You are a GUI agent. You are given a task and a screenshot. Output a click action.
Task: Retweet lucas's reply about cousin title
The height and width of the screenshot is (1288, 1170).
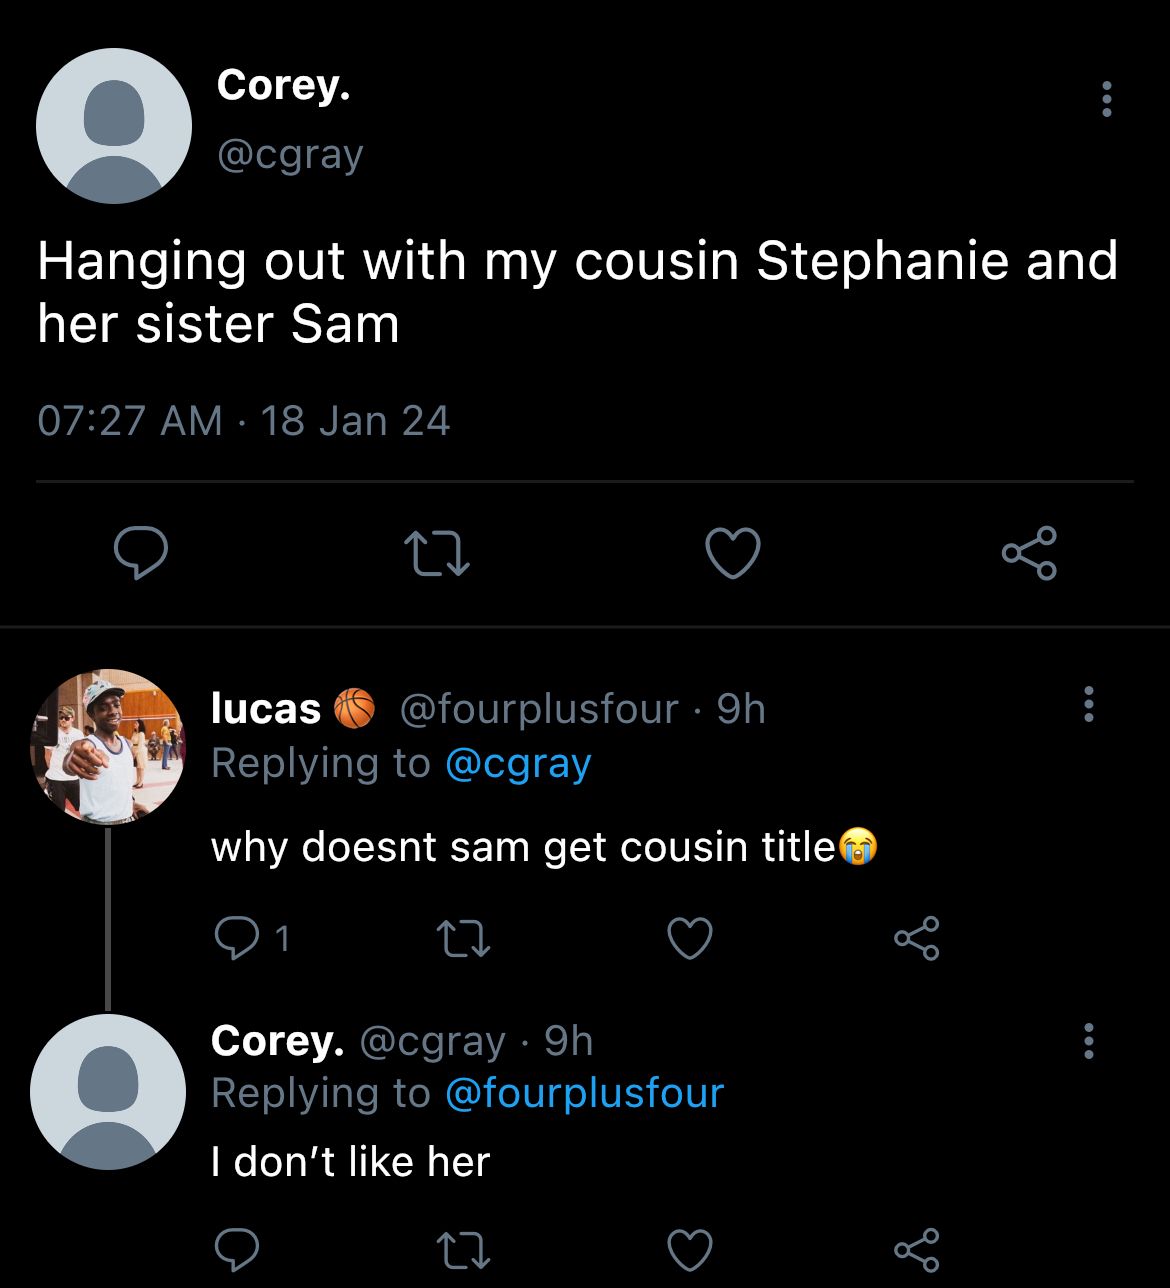[x=464, y=938]
